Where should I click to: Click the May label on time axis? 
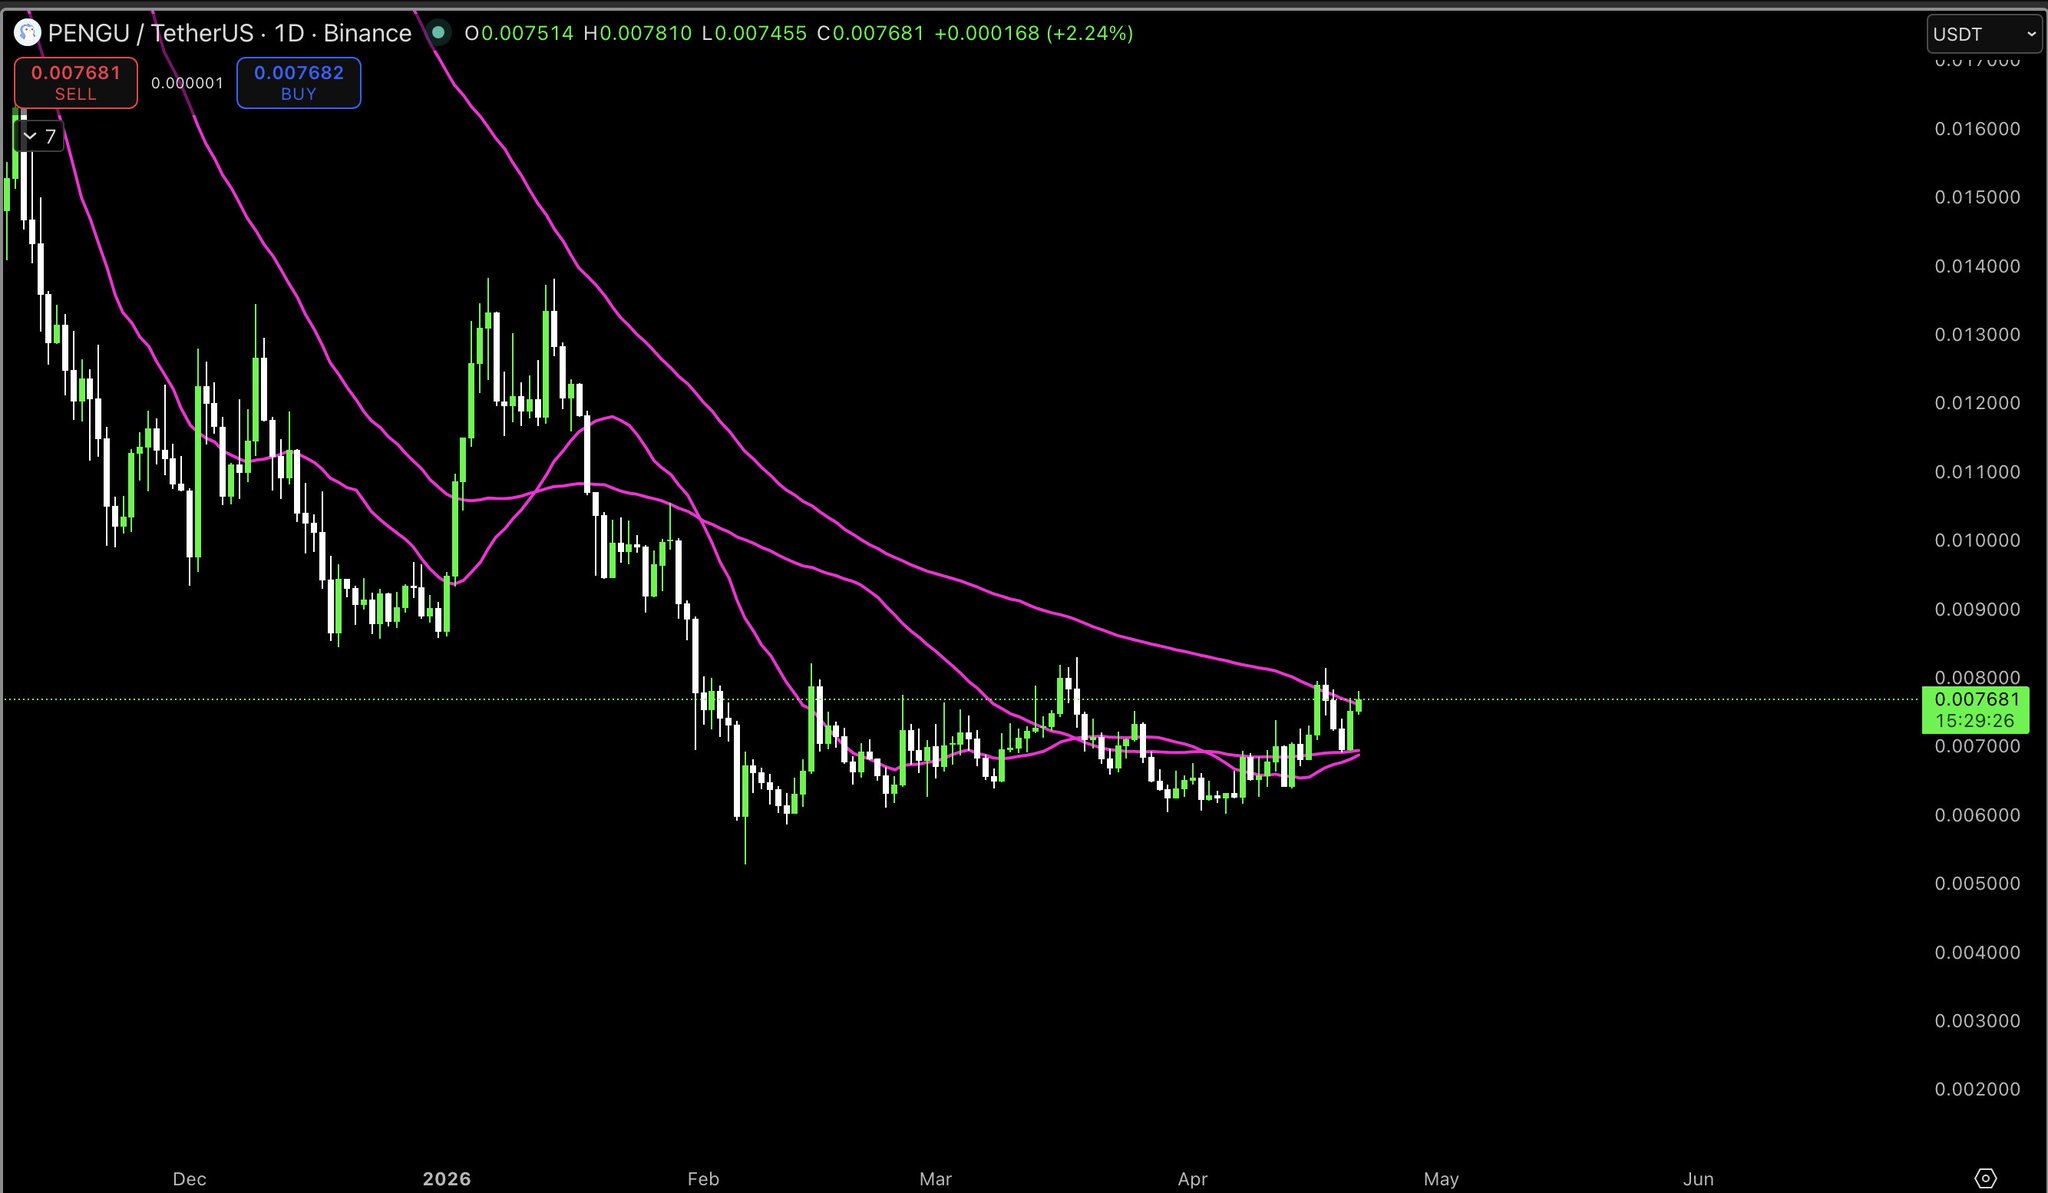[x=1440, y=1179]
